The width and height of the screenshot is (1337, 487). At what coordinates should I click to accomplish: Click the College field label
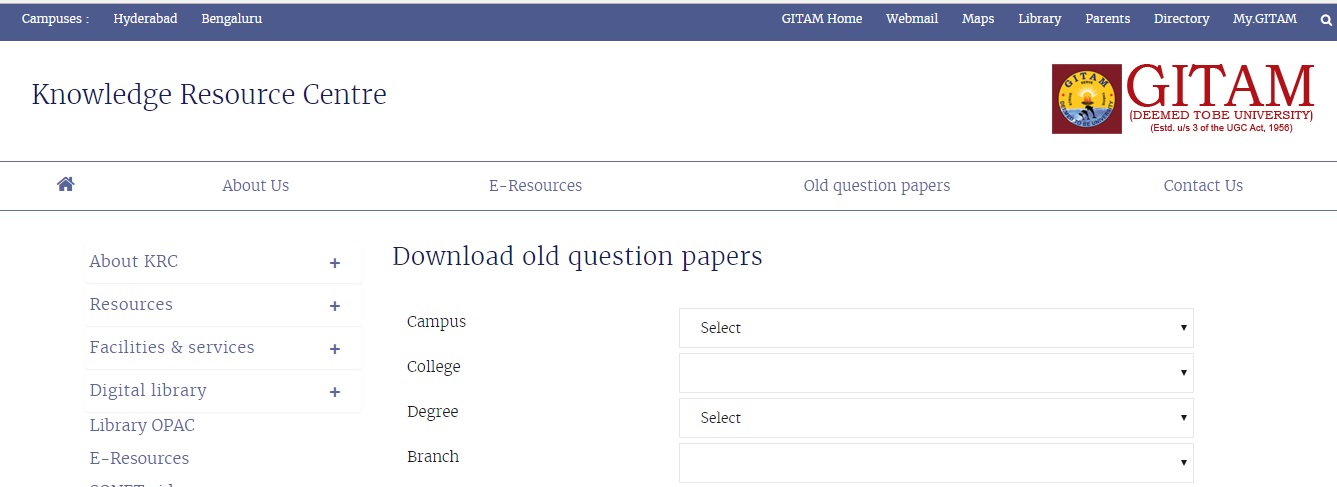(434, 367)
